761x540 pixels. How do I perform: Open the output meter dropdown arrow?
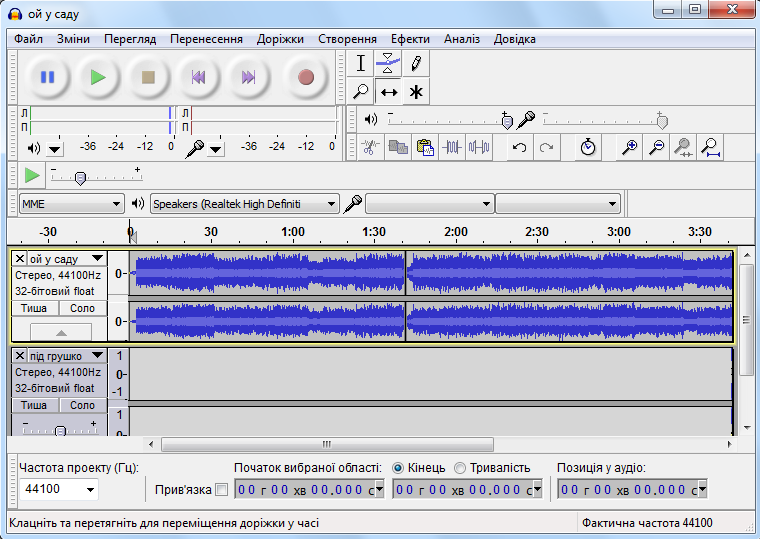tap(55, 149)
